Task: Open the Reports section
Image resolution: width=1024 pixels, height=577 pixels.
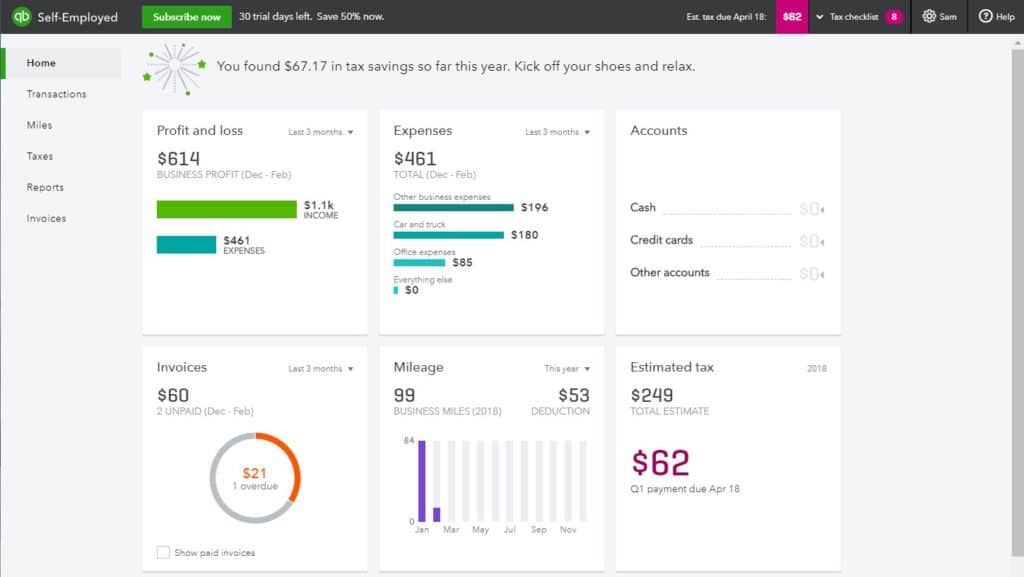Action: (47, 187)
